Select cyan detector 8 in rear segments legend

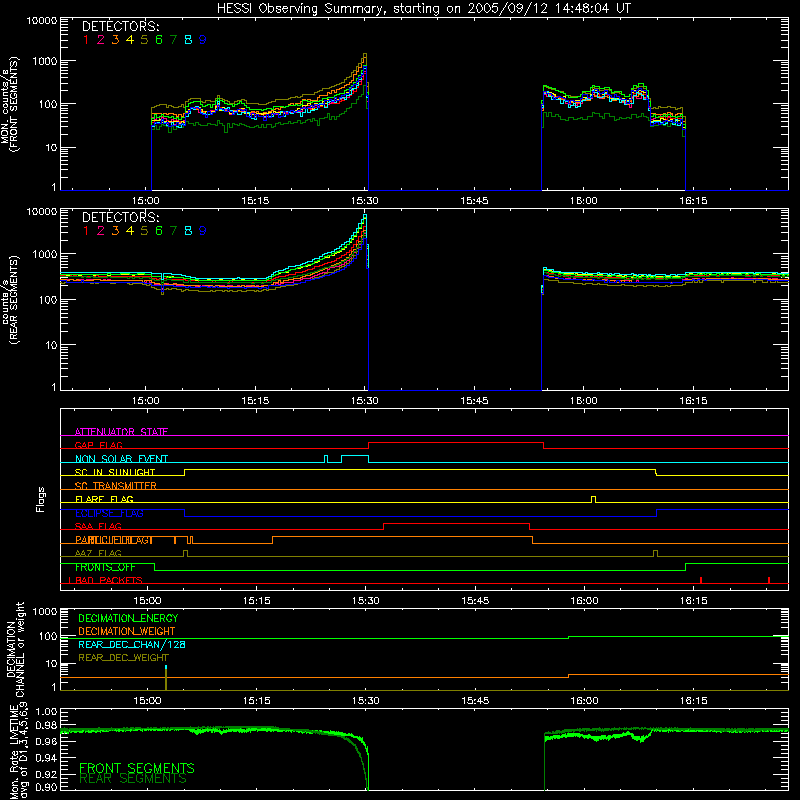pyautogui.click(x=188, y=231)
